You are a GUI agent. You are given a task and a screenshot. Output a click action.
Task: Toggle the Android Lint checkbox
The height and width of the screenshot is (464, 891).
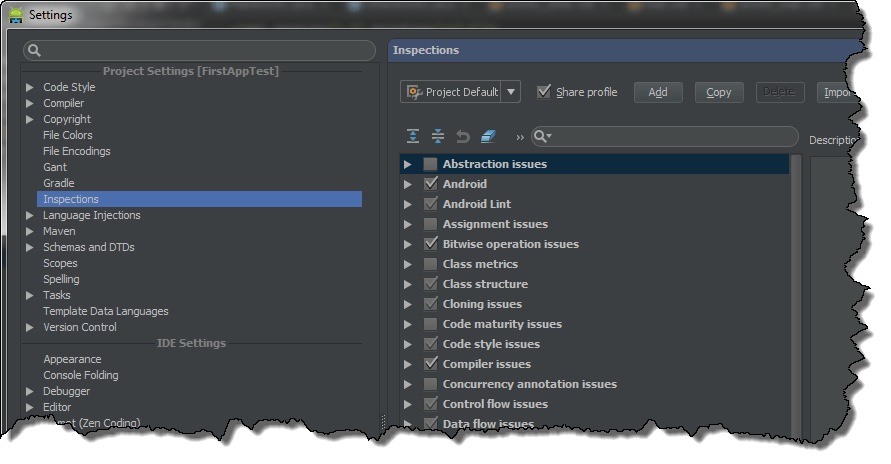(430, 204)
